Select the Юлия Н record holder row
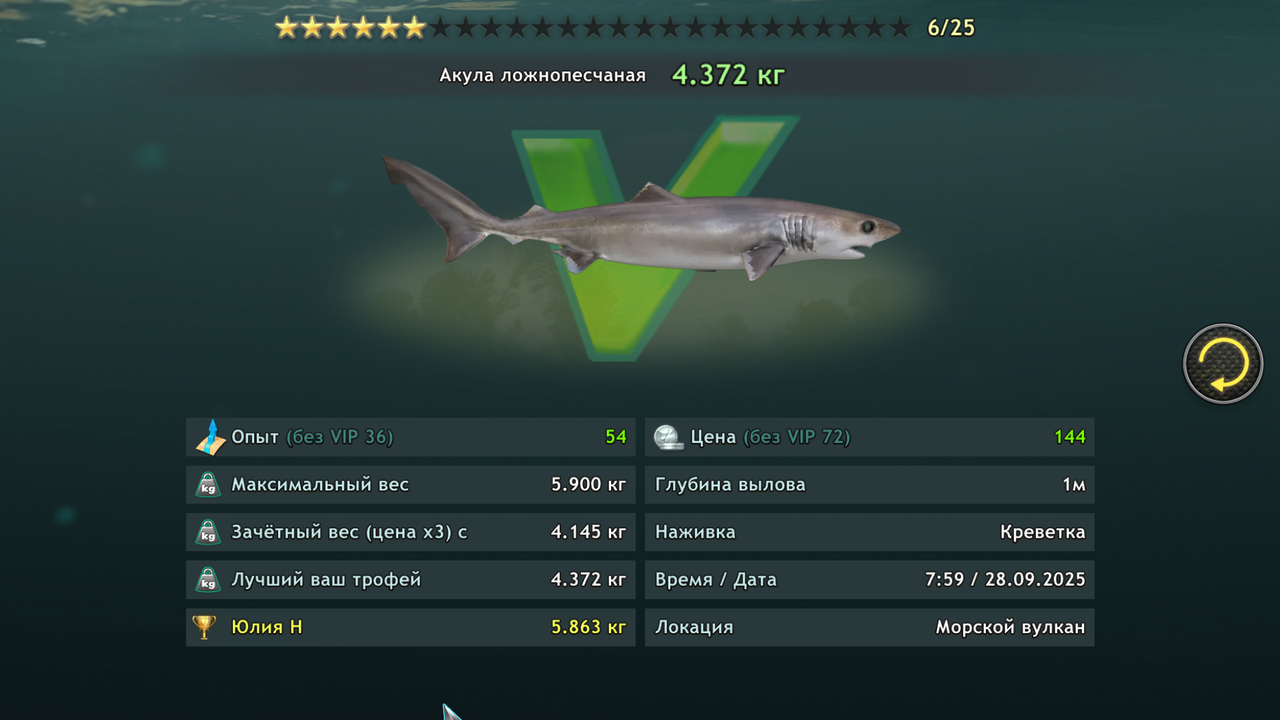The image size is (1280, 720). pyautogui.click(x=411, y=627)
